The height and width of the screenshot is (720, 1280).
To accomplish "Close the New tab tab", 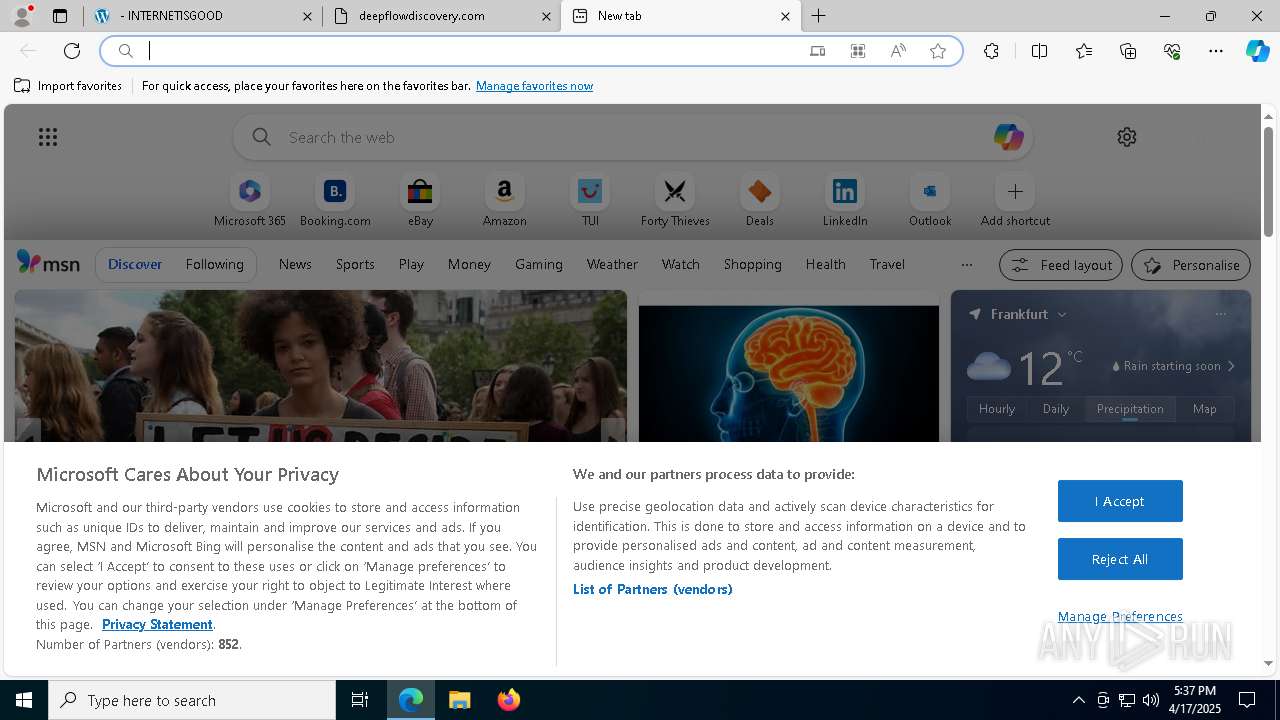I will pos(785,16).
